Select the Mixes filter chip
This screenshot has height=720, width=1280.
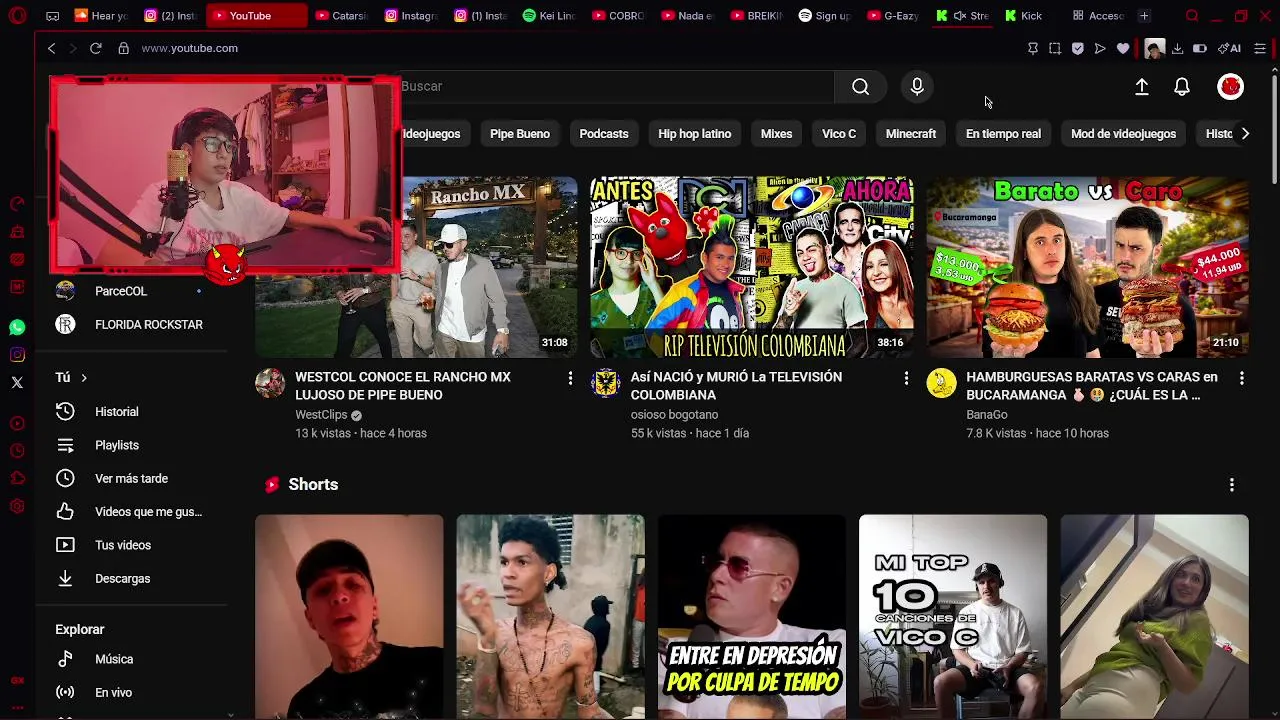[776, 134]
